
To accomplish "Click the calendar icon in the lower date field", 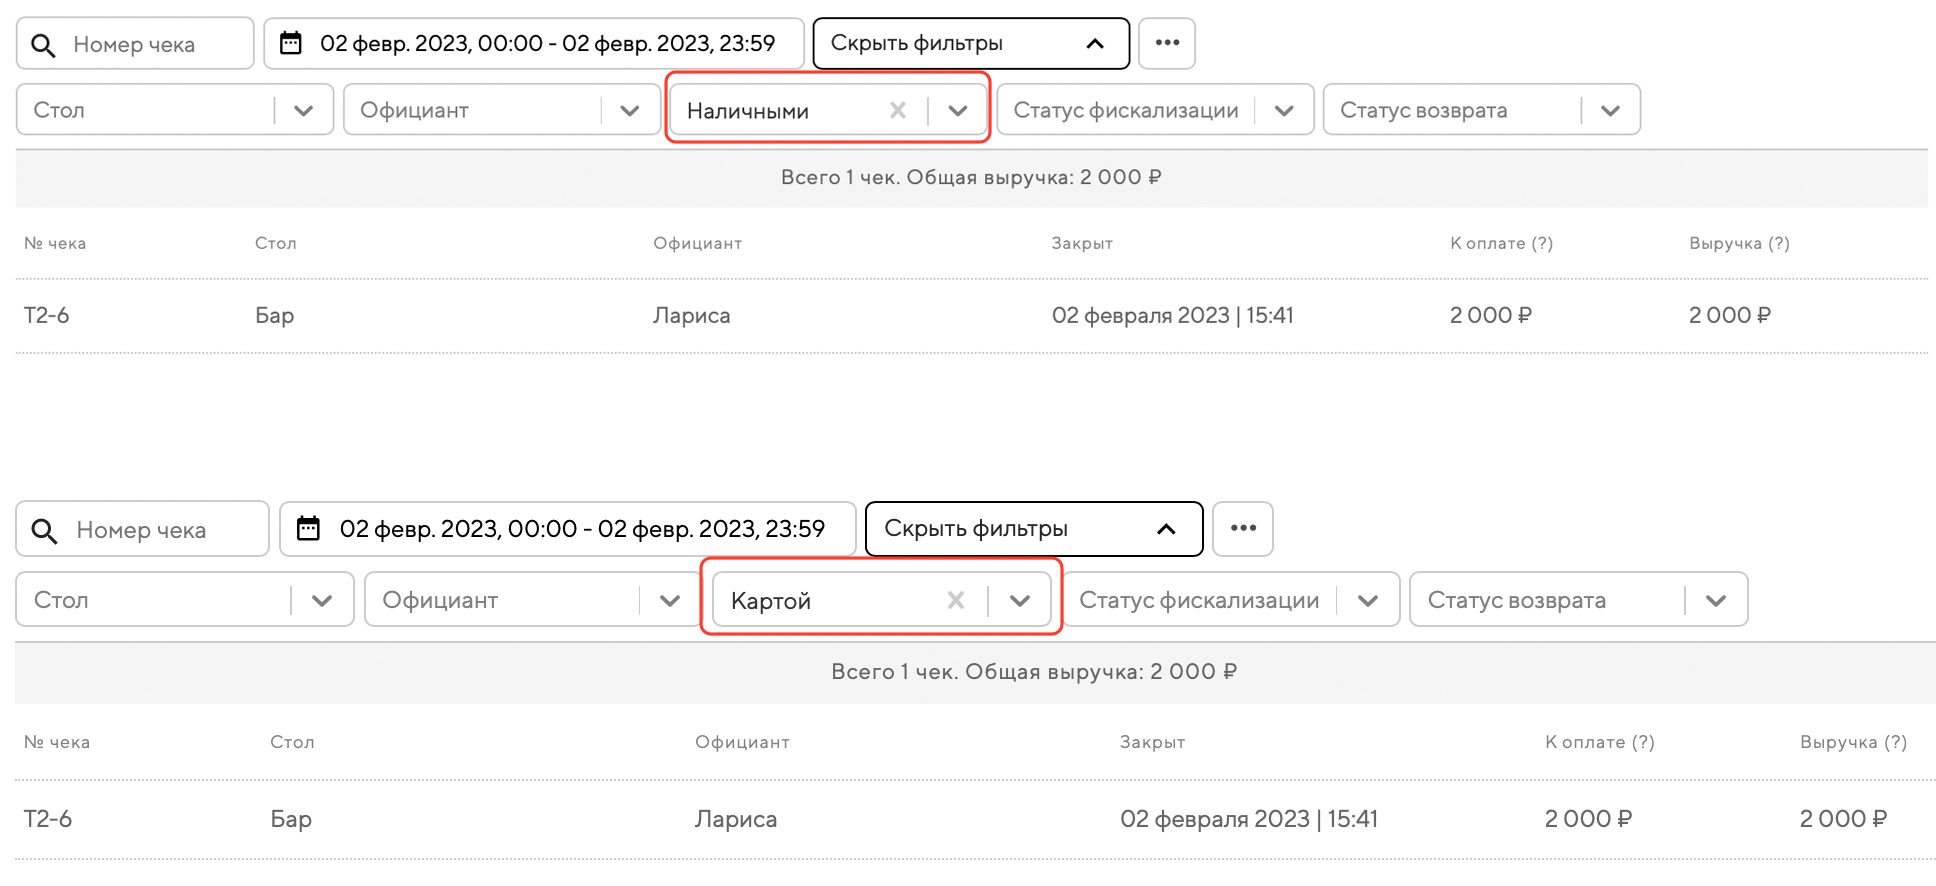I will pos(308,528).
